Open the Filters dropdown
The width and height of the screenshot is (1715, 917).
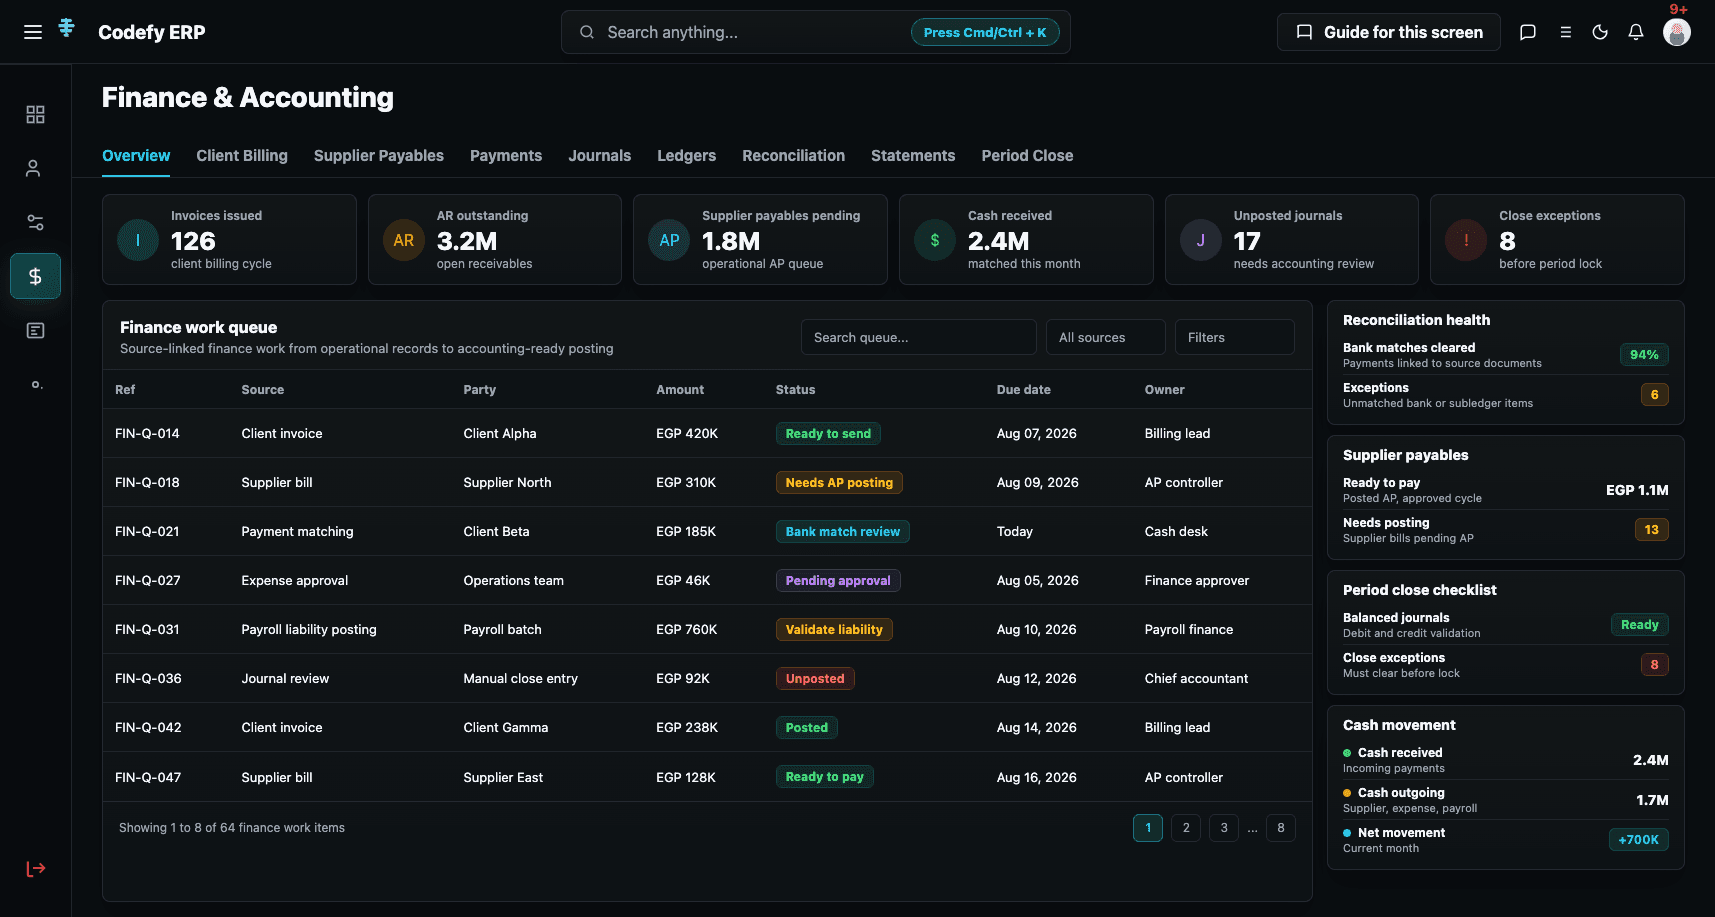[x=1234, y=337]
